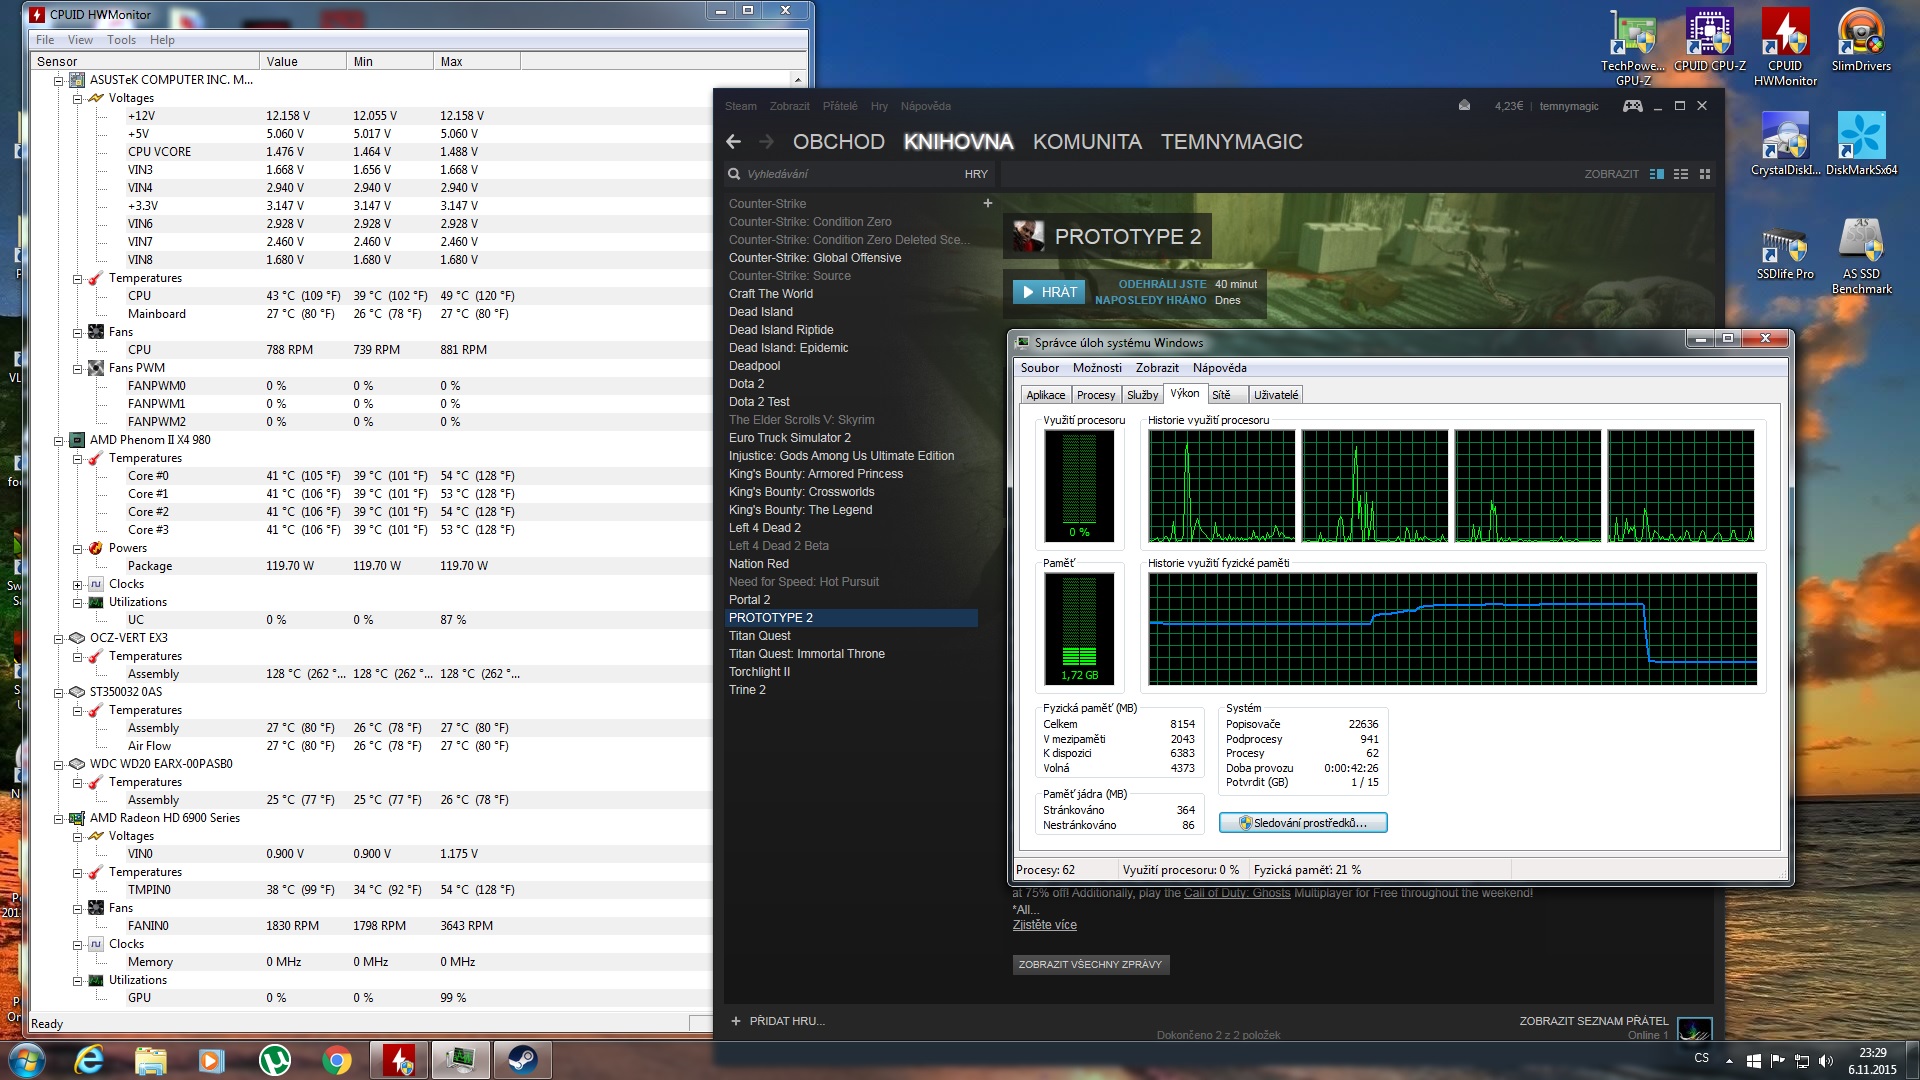This screenshot has width=1920, height=1080.
Task: Collapse Fans PWM node
Action: [77, 368]
